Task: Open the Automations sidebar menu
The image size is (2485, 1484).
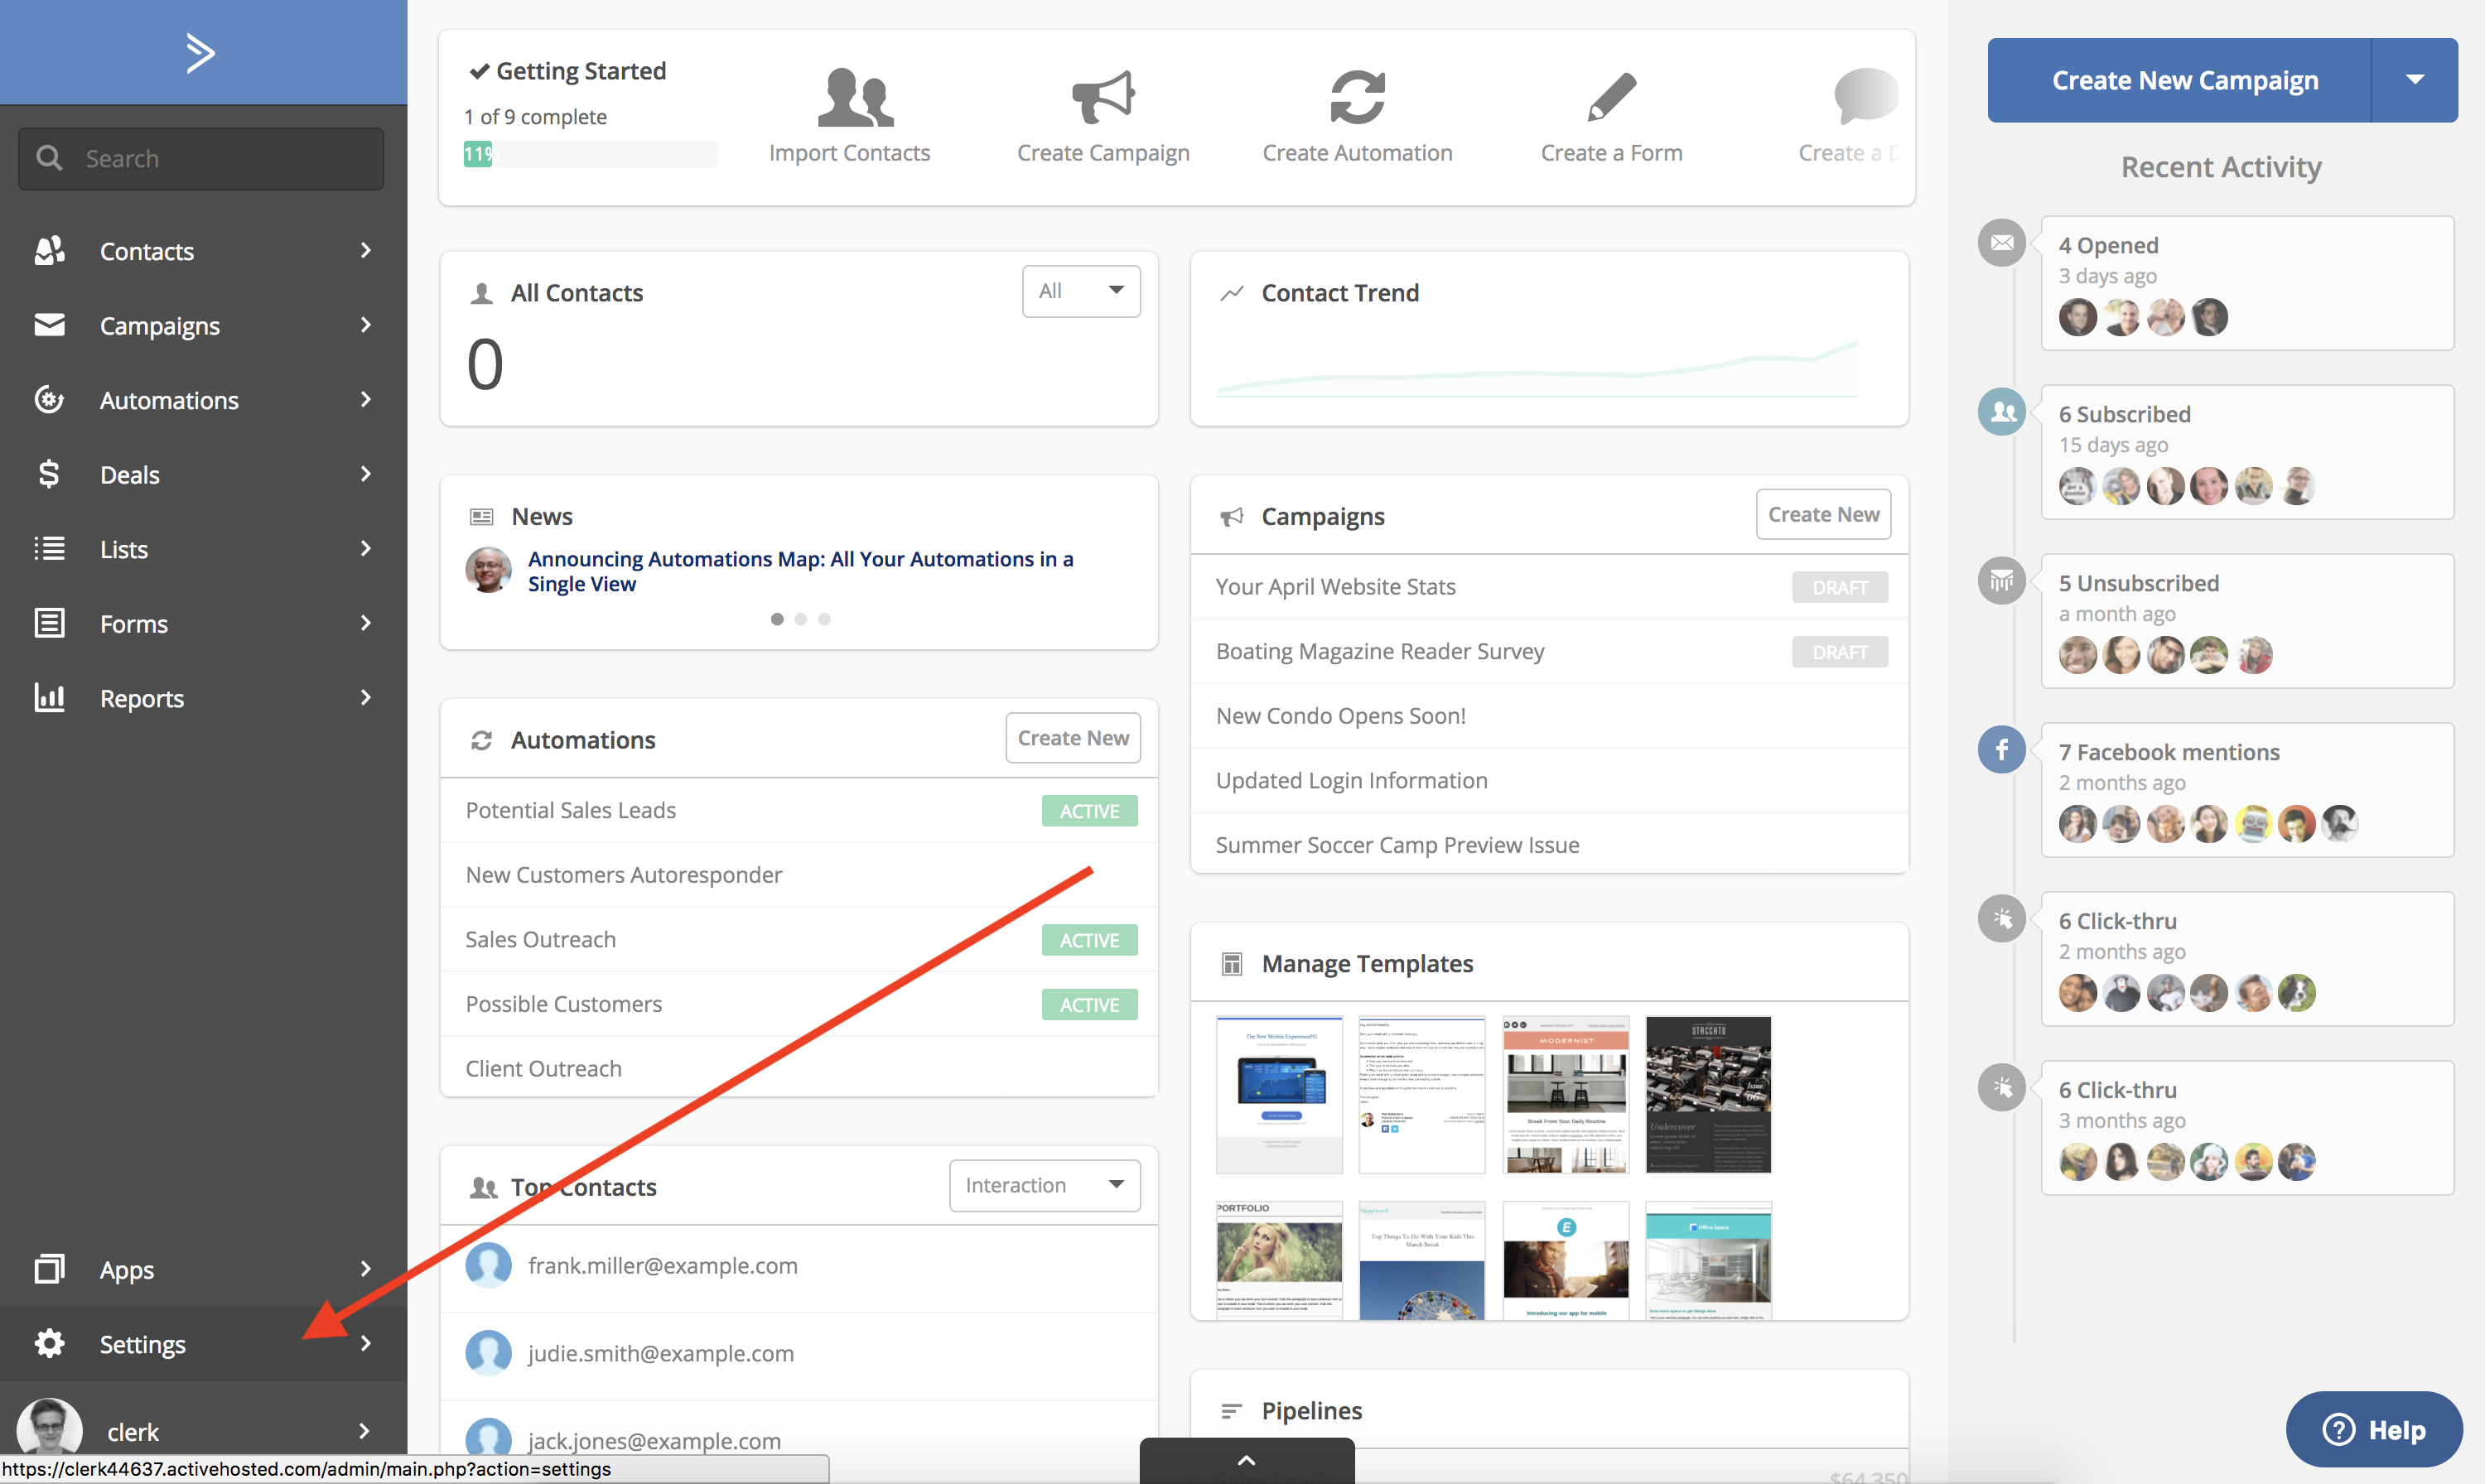Action: point(169,400)
